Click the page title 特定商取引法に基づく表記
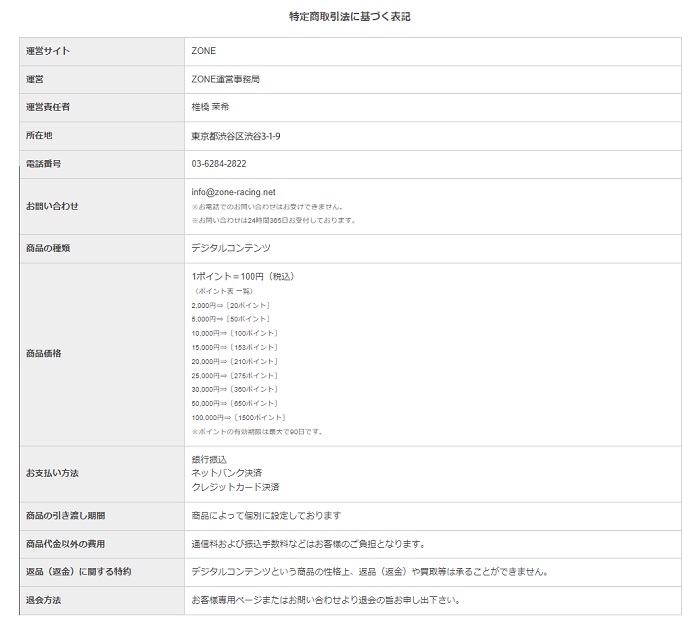The image size is (700, 622). pos(349,17)
